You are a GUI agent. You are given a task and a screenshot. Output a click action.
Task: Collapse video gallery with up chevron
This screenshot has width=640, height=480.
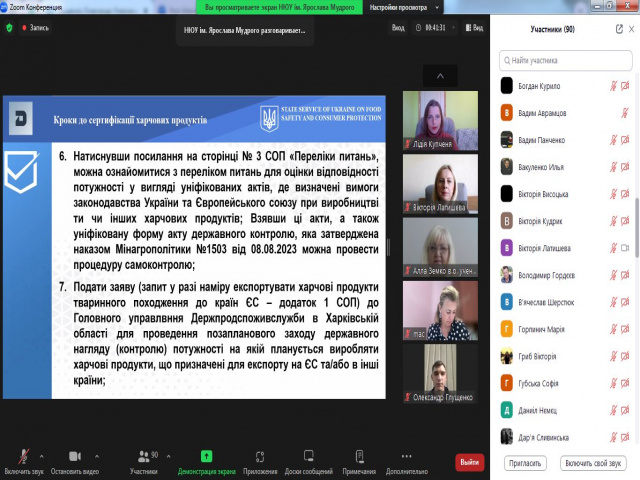[440, 75]
